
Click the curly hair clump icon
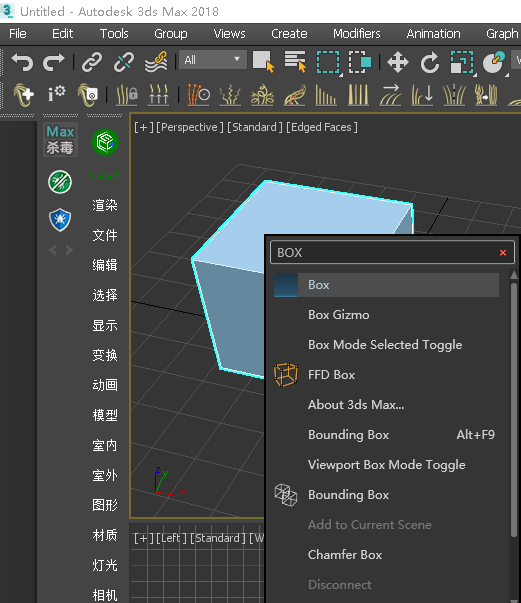point(262,95)
